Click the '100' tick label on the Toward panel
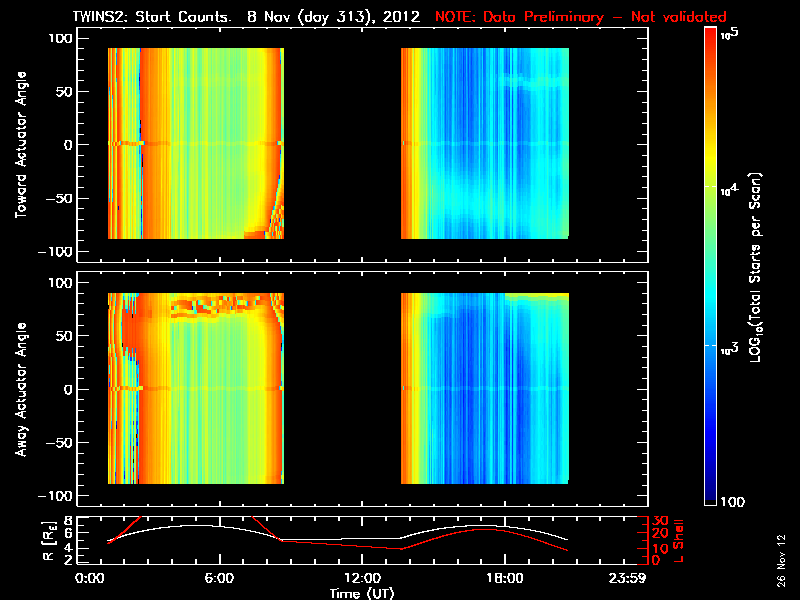 click(x=61, y=38)
